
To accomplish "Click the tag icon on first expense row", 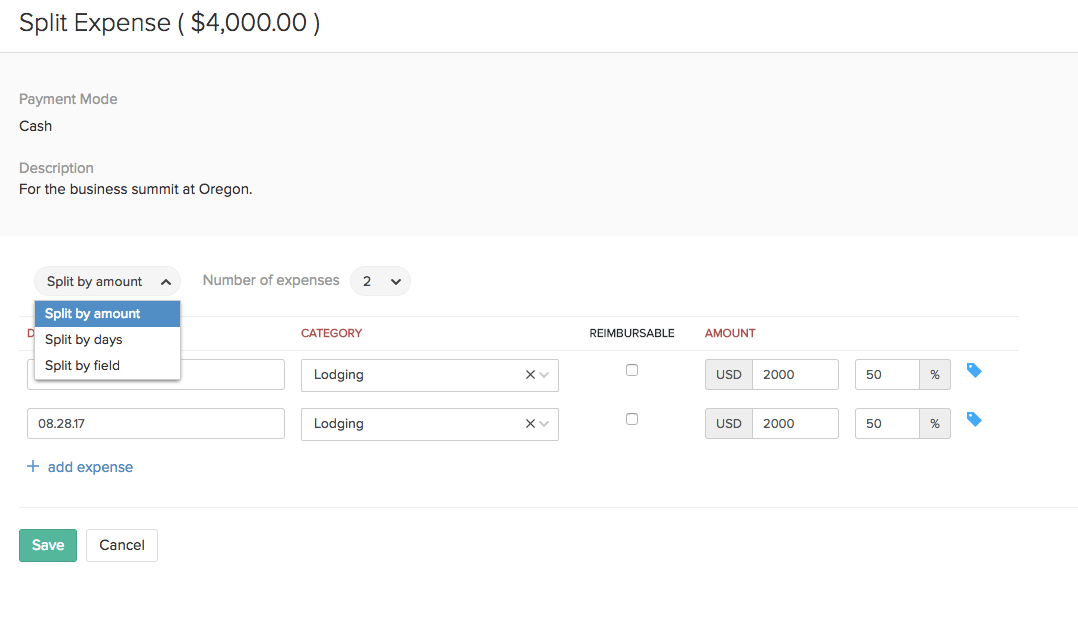I will coord(973,371).
